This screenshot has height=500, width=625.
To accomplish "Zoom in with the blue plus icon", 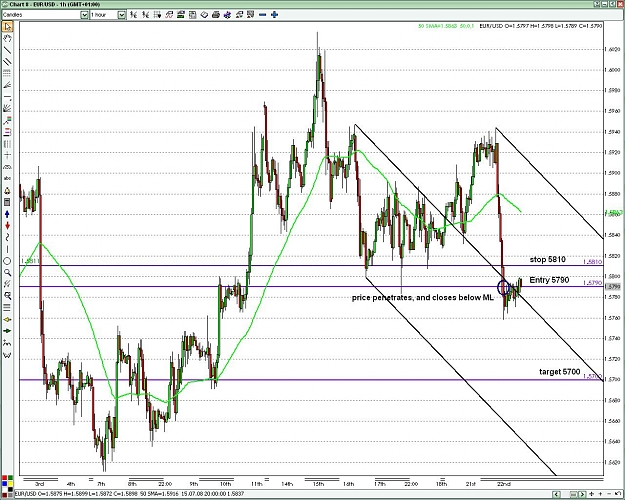I will [274, 15].
